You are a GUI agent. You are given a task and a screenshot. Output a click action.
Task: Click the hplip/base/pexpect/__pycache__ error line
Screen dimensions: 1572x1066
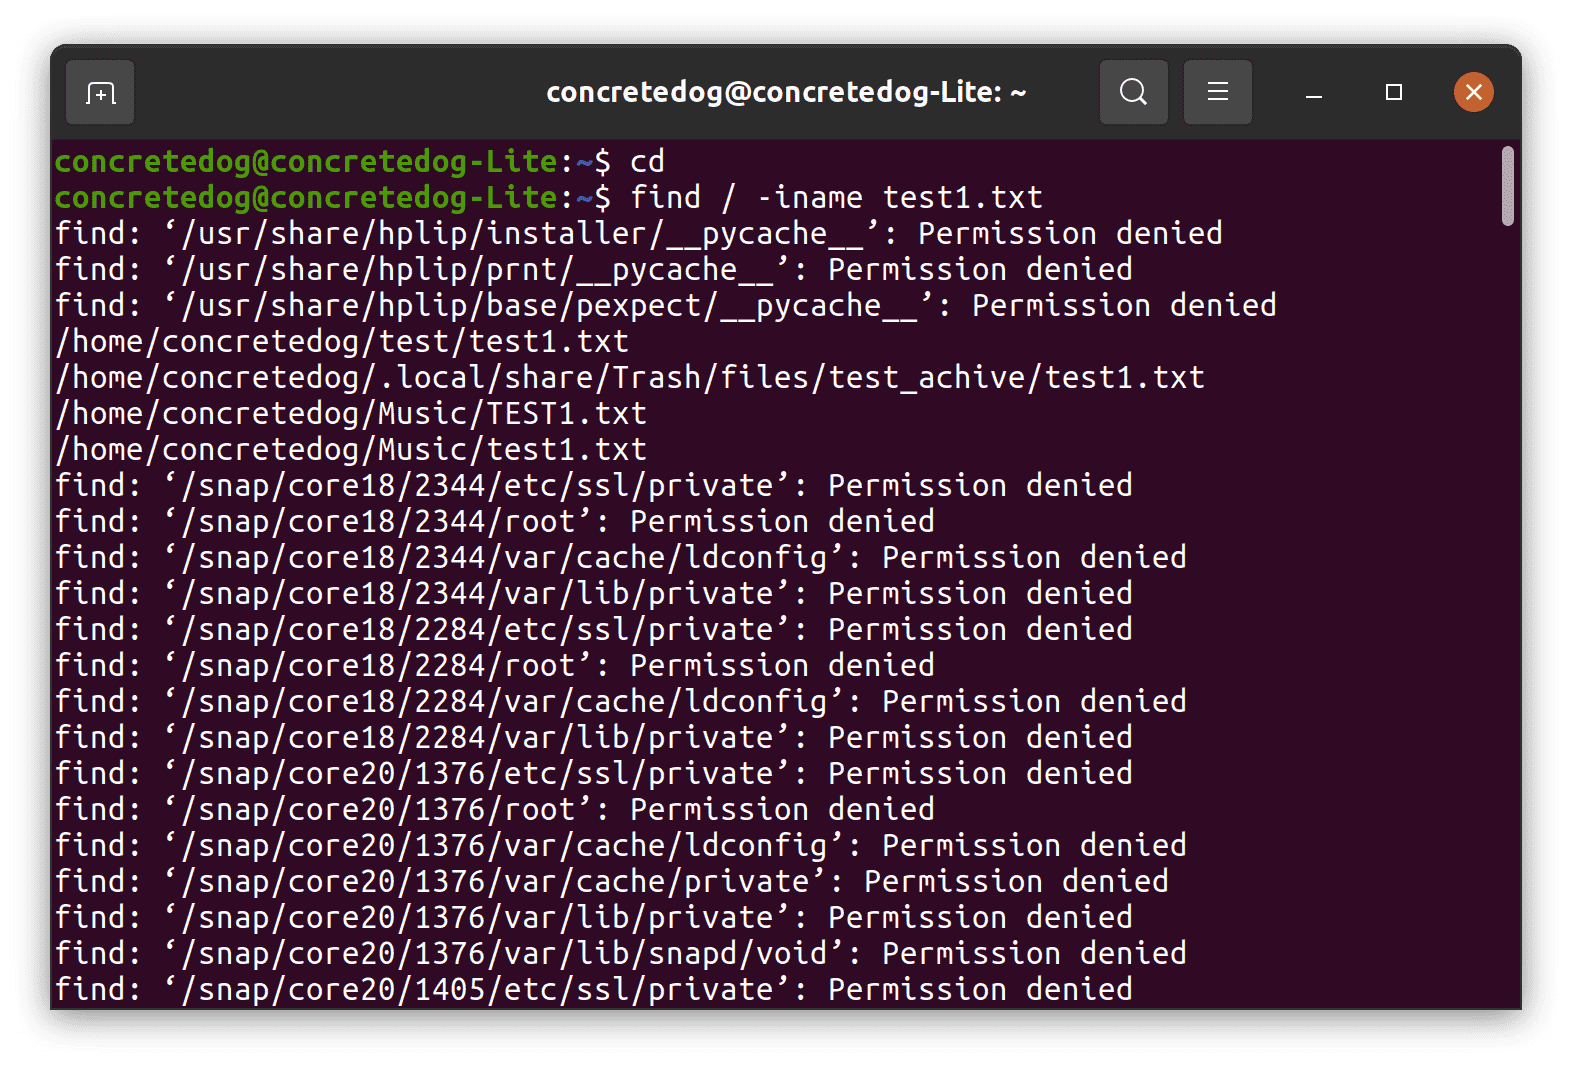coord(666,305)
